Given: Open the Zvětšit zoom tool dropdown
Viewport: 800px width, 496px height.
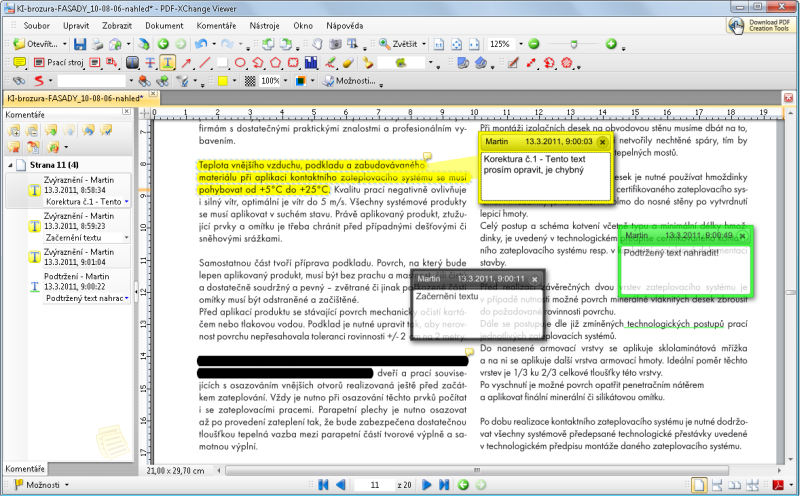Looking at the screenshot, I should tap(423, 44).
